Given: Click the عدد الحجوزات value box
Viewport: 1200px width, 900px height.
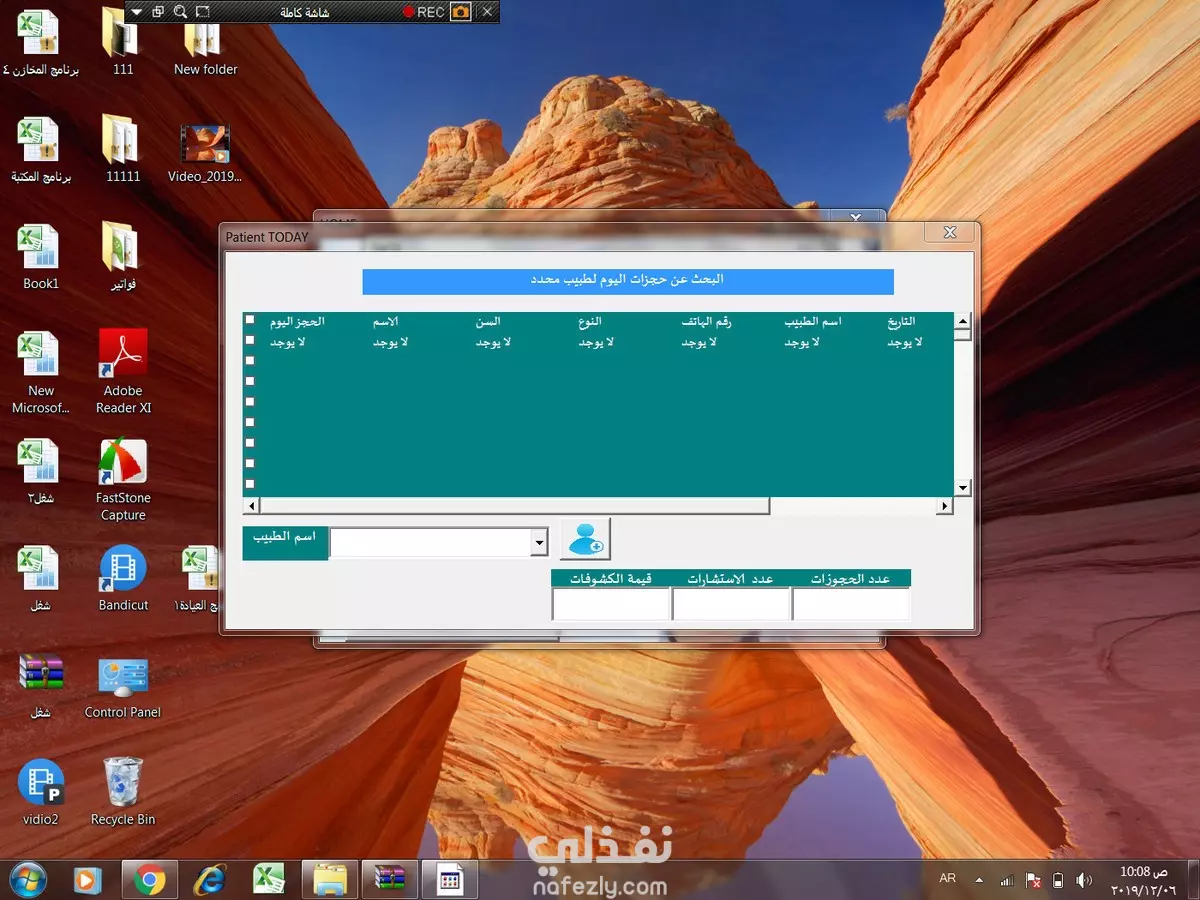Looking at the screenshot, I should point(851,604).
